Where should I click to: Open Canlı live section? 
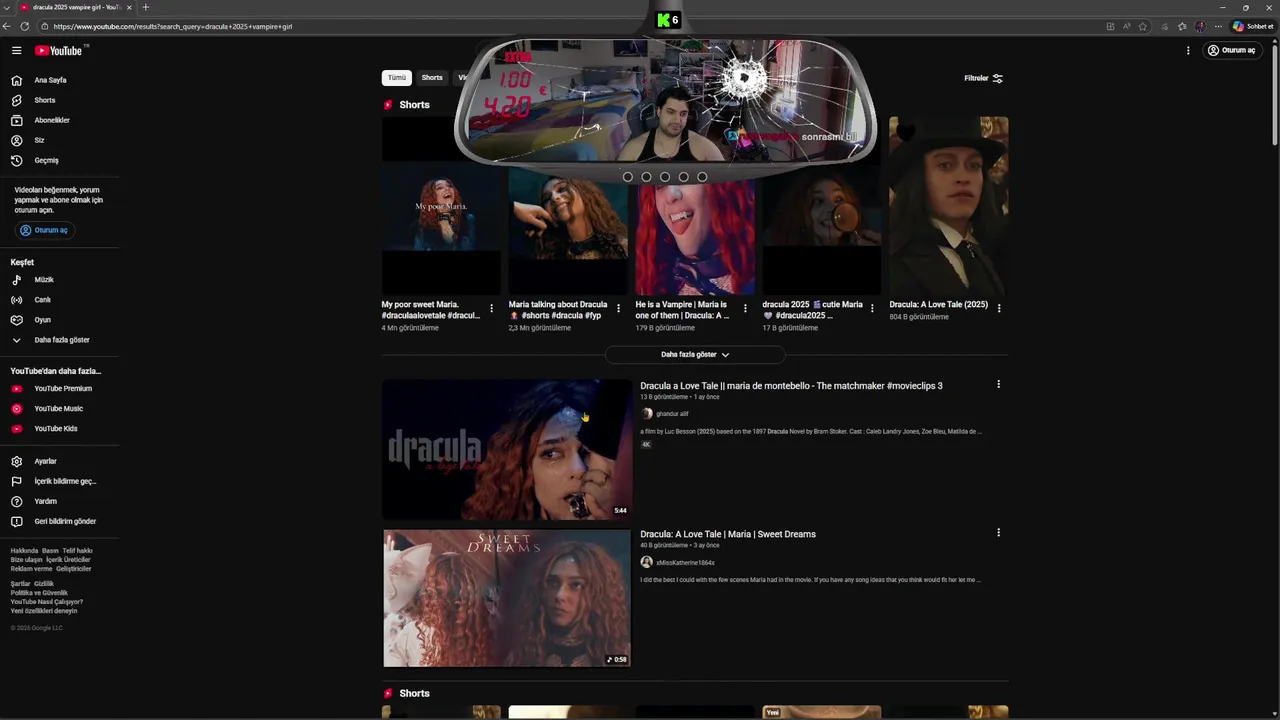60,300
